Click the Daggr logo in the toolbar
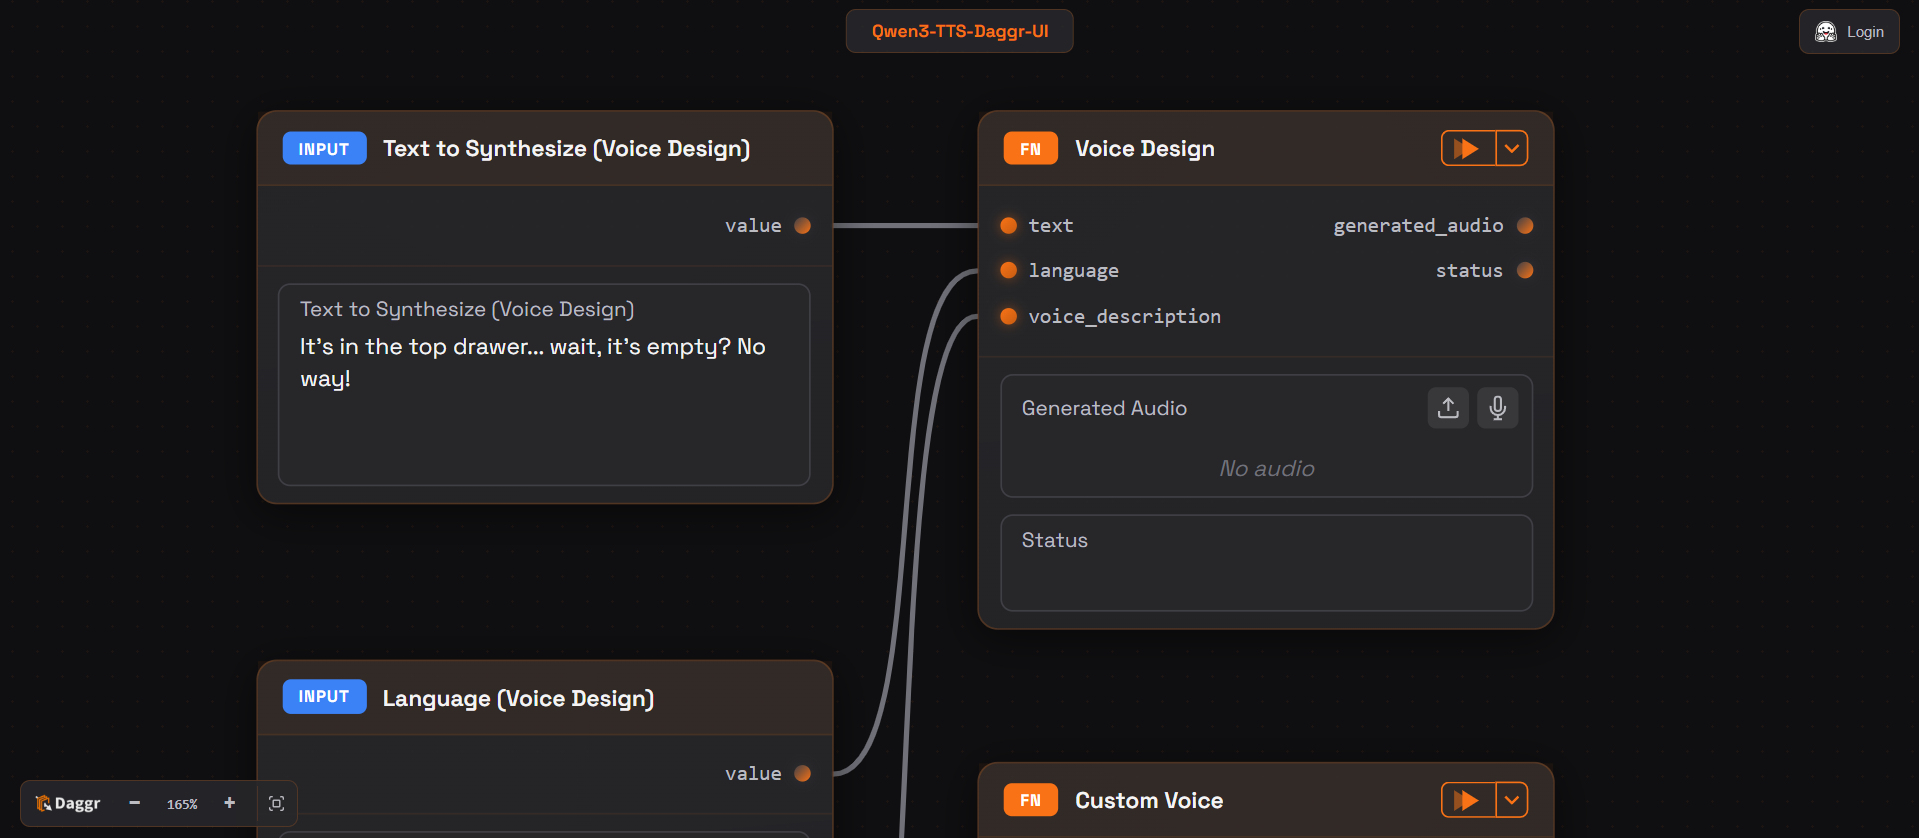The image size is (1919, 838). (68, 803)
